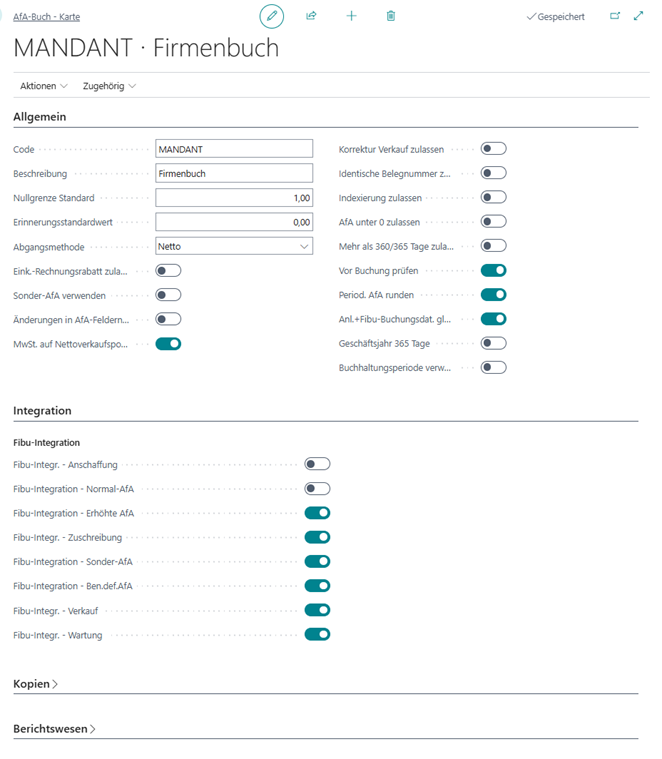Click the trash delete icon
This screenshot has width=662, height=759.
coord(391,16)
